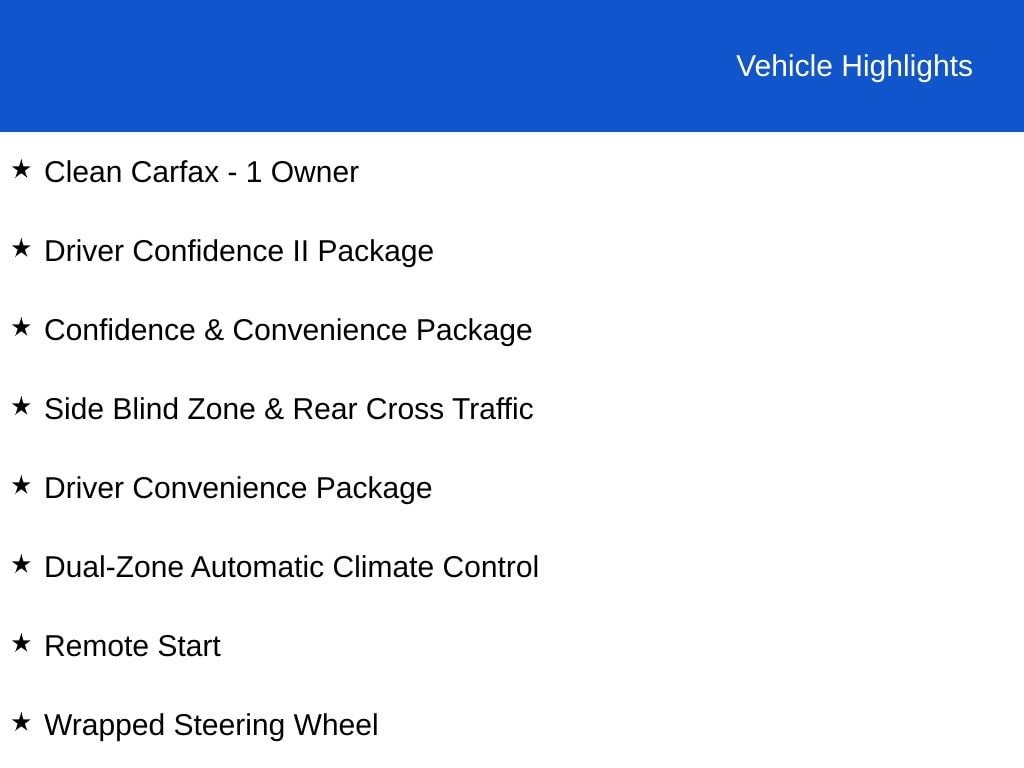1024x768 pixels.
Task: Click the word Owner in first highlight
Action: (315, 172)
